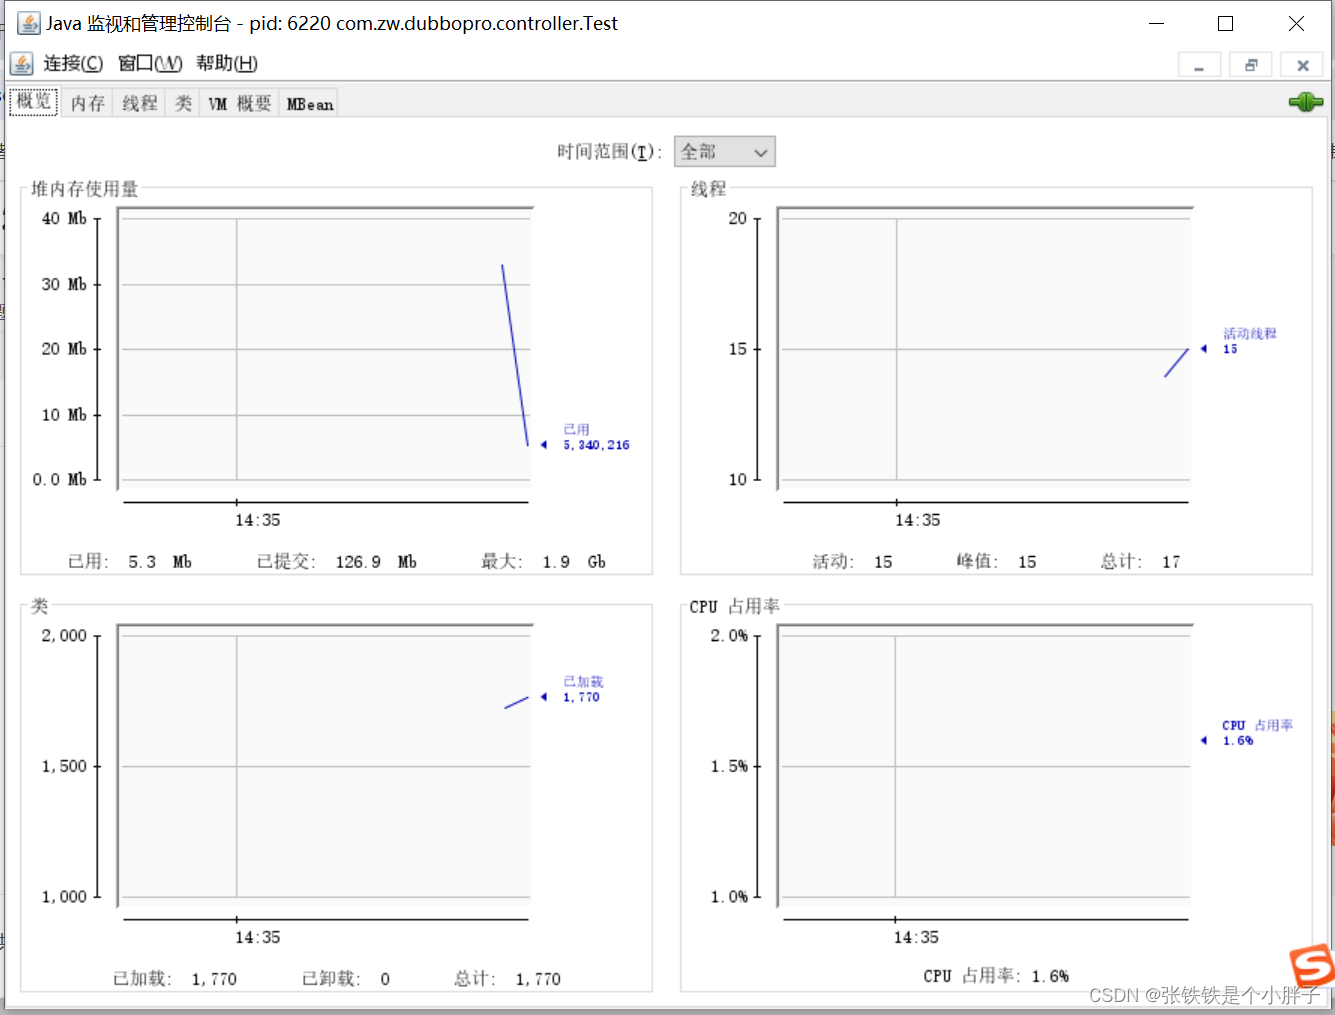This screenshot has height=1015, width=1335.
Task: Click the 14:35 label under heap chart
Action: 258,520
